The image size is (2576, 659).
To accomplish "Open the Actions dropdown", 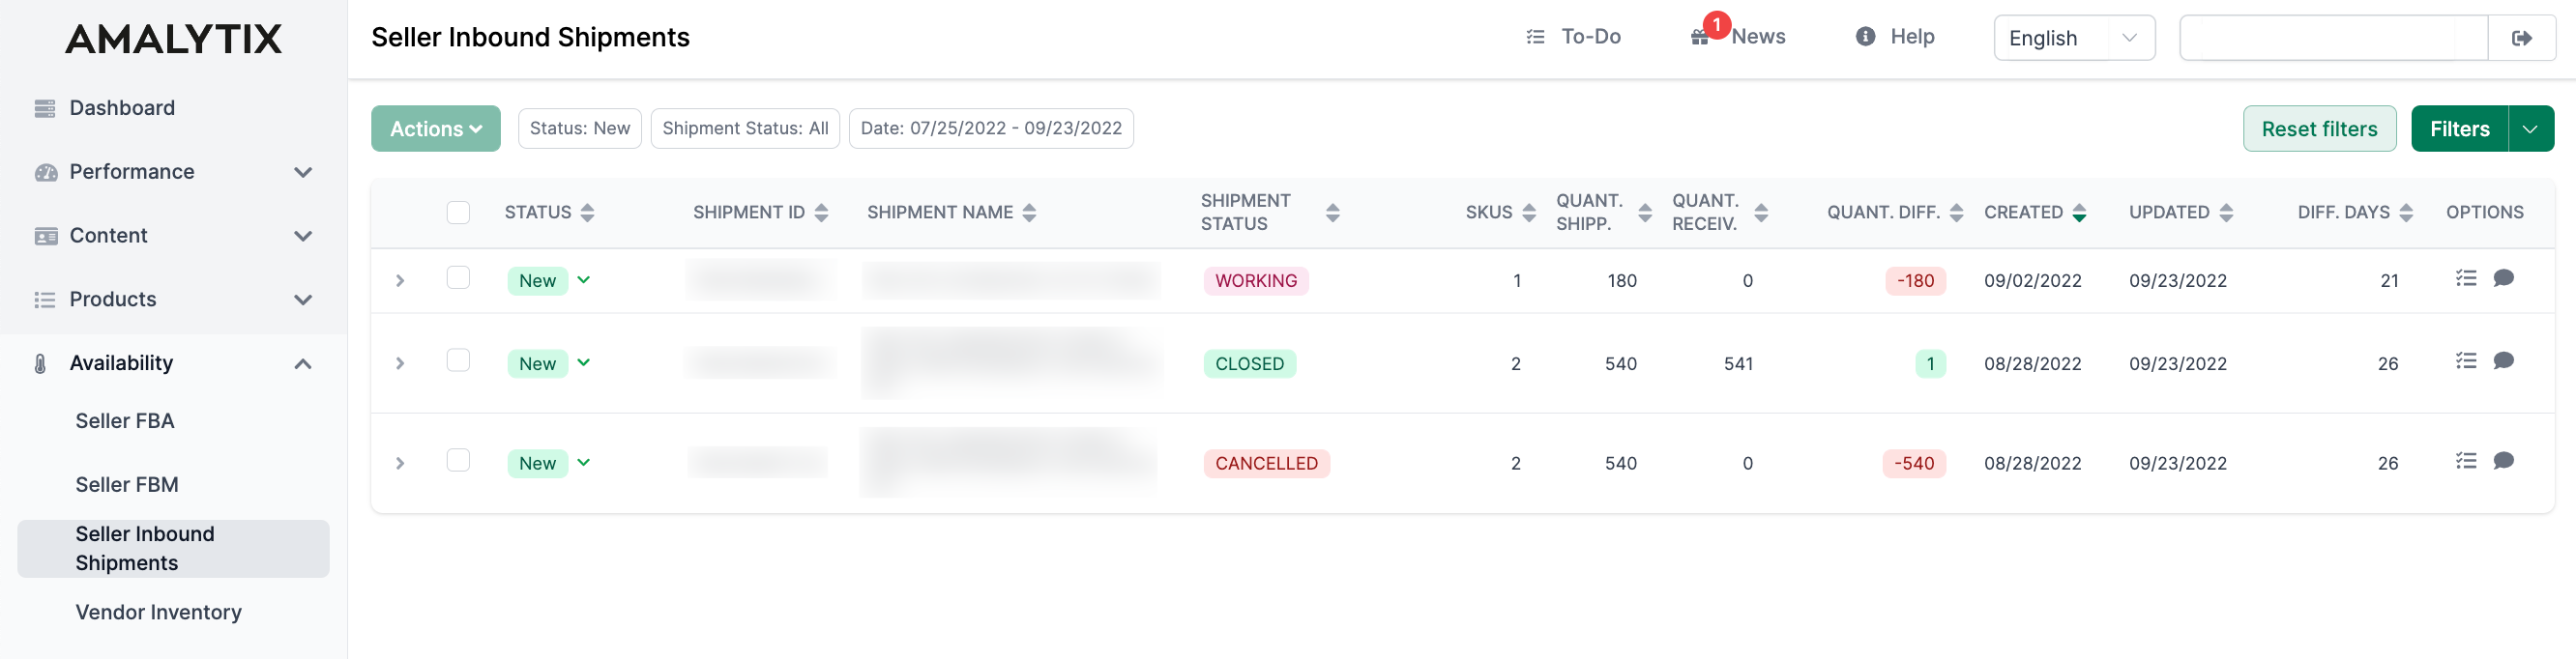I will [x=435, y=129].
